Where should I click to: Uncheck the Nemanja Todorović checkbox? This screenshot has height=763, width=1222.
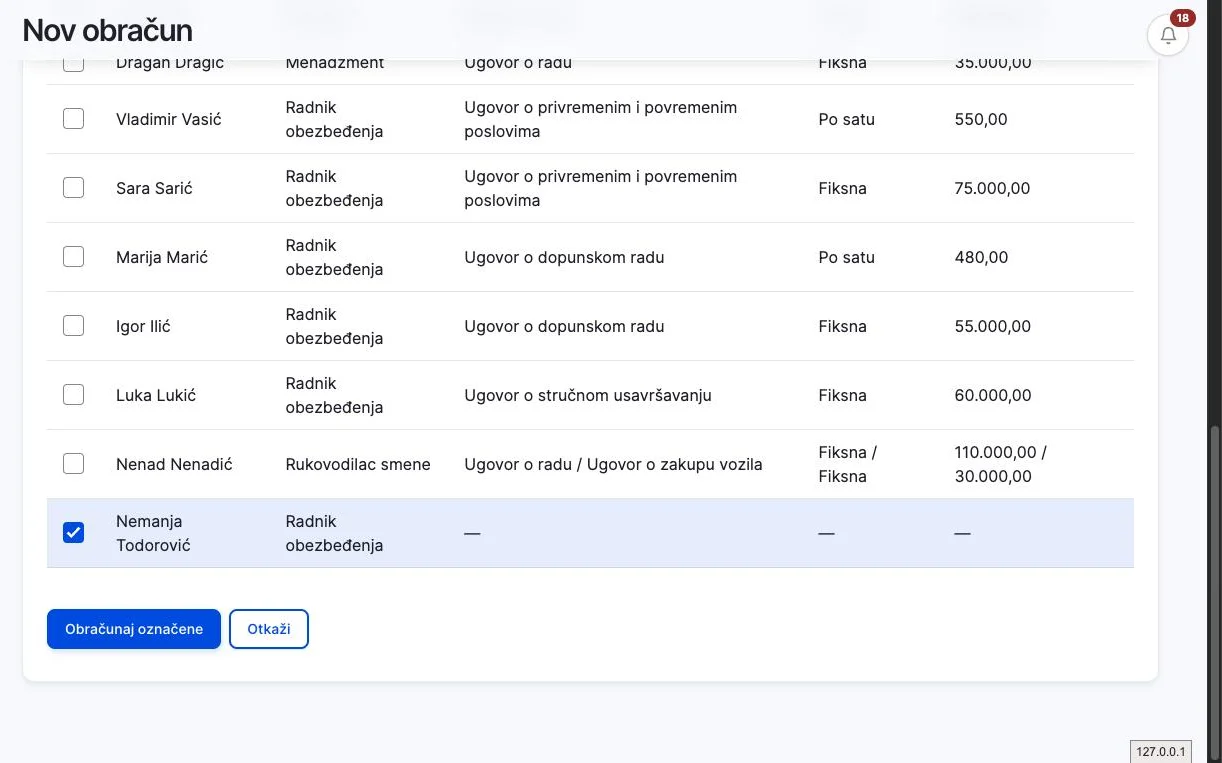(x=73, y=533)
